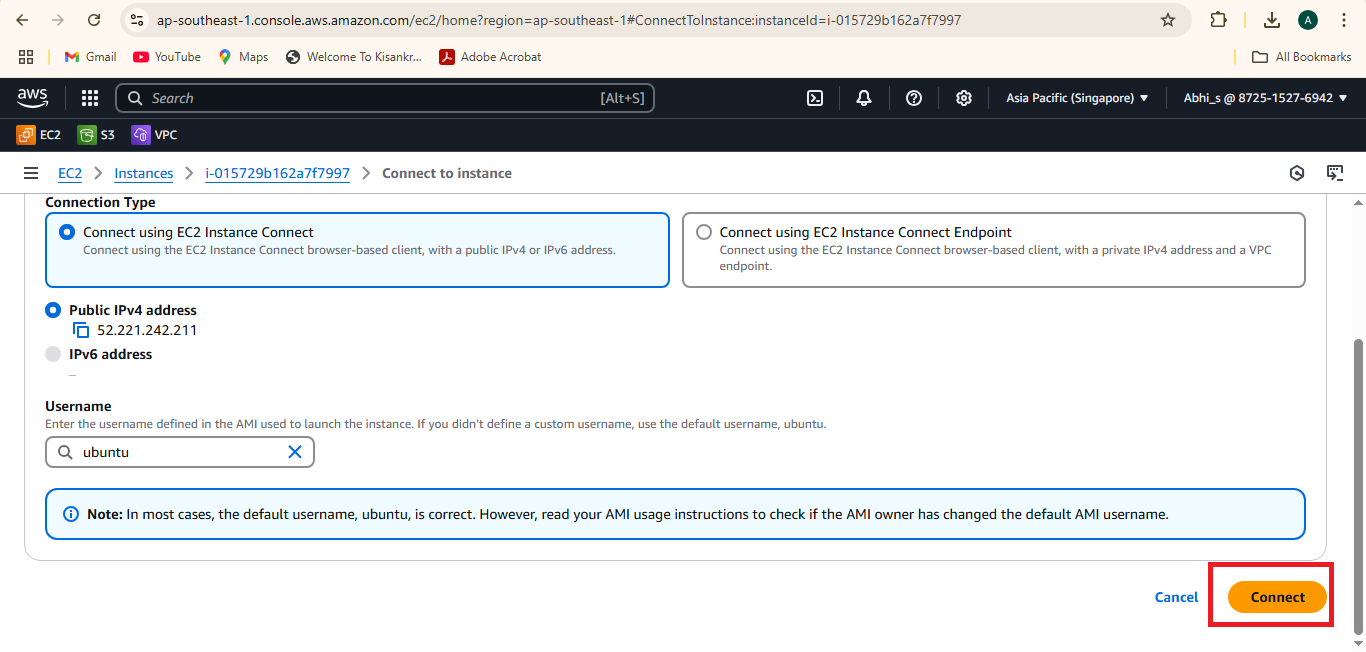Click the browser back arrow

click(x=23, y=20)
